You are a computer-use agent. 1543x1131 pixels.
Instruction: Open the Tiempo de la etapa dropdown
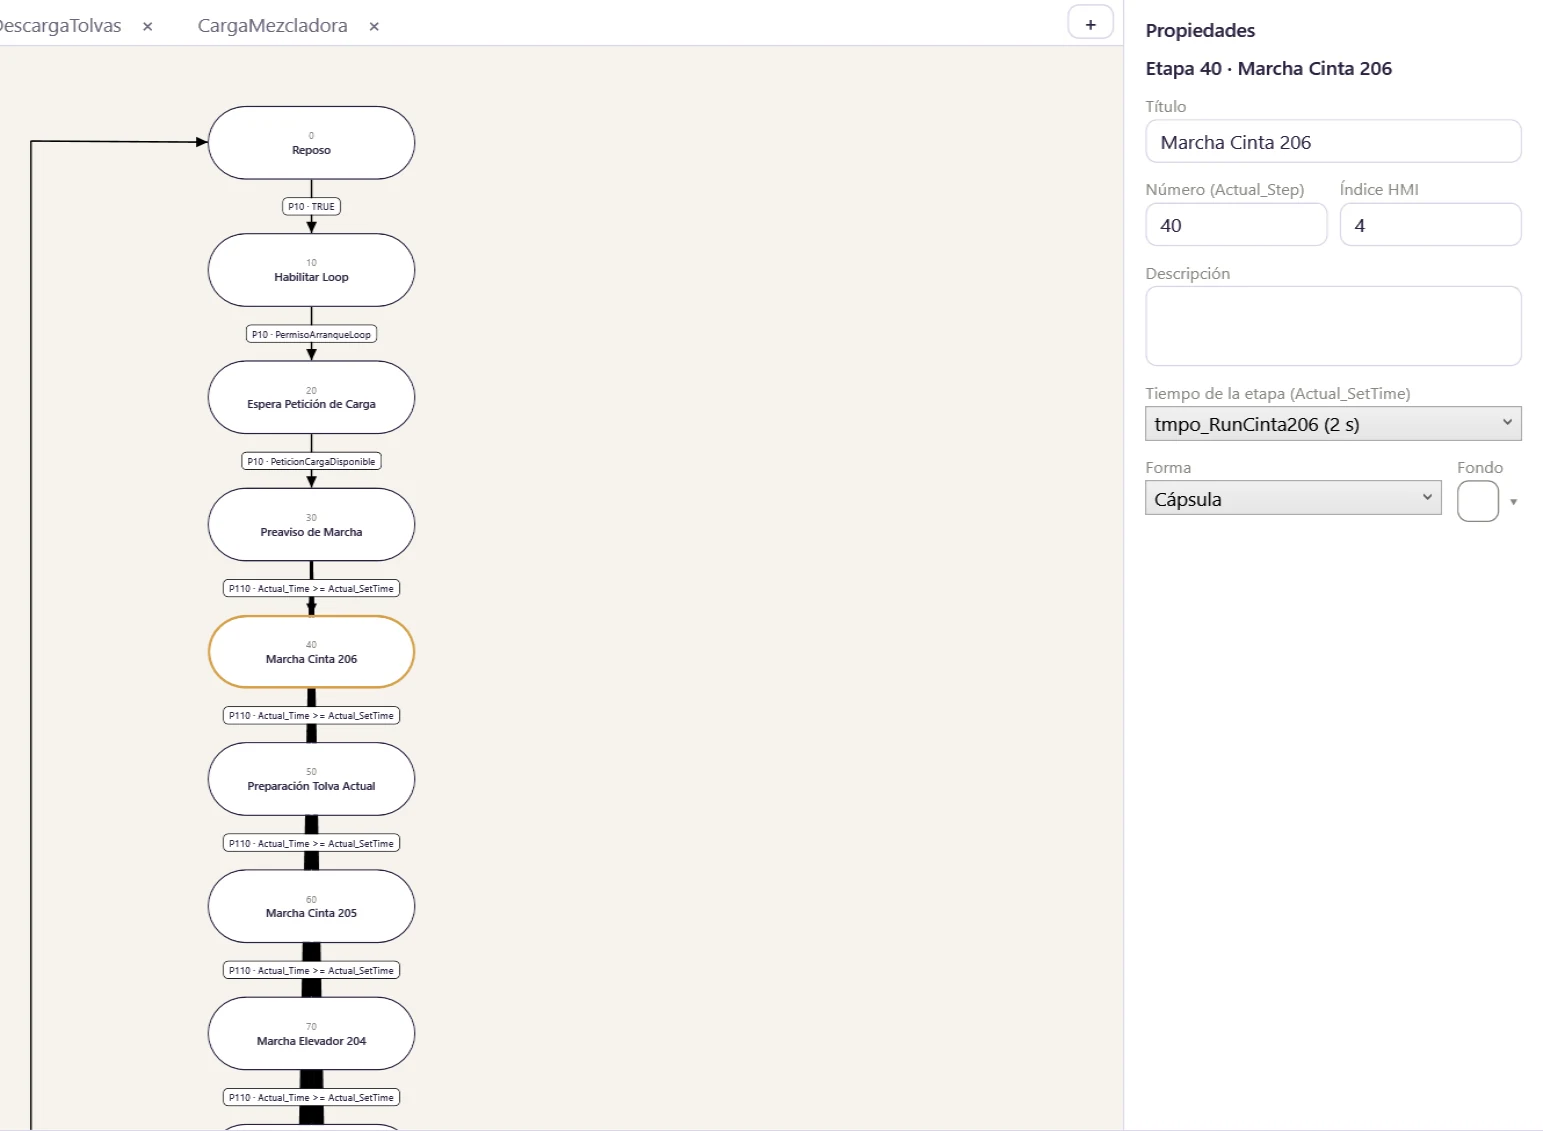[x=1333, y=424]
